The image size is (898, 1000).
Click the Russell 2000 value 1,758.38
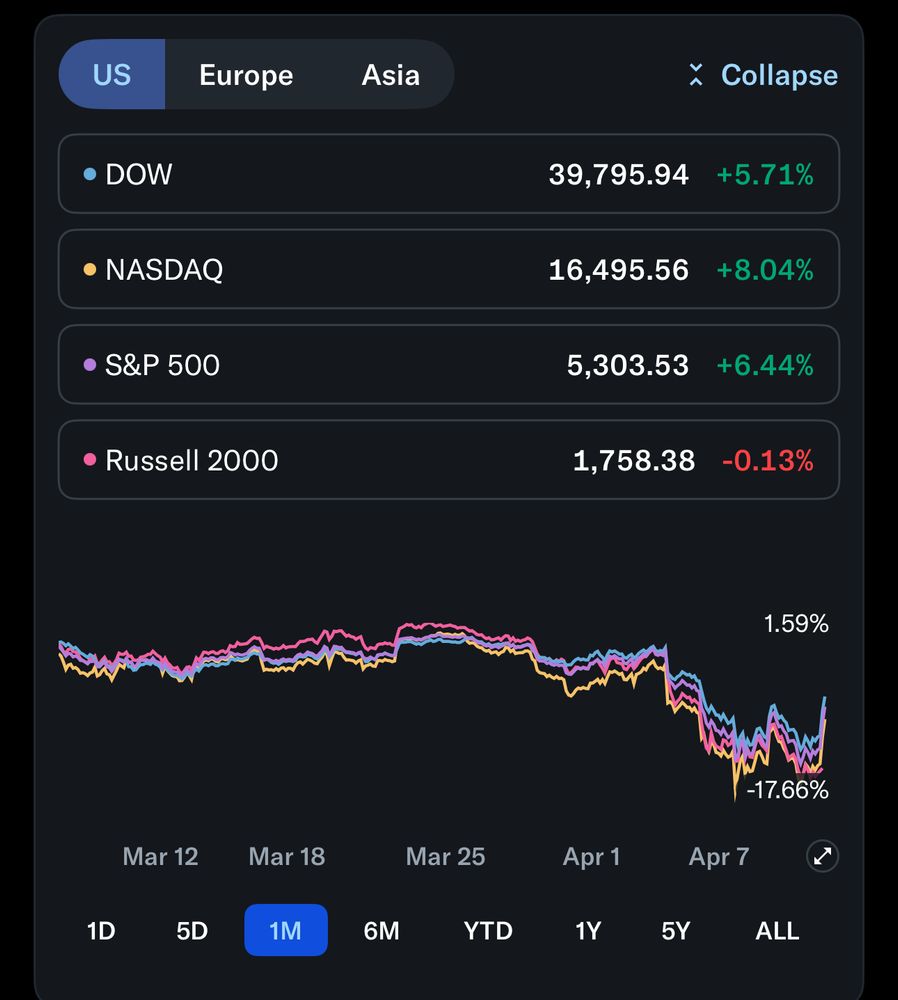pyautogui.click(x=634, y=460)
